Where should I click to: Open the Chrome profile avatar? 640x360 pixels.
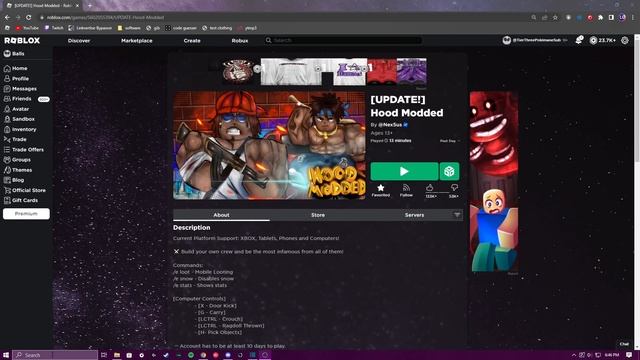pos(622,18)
